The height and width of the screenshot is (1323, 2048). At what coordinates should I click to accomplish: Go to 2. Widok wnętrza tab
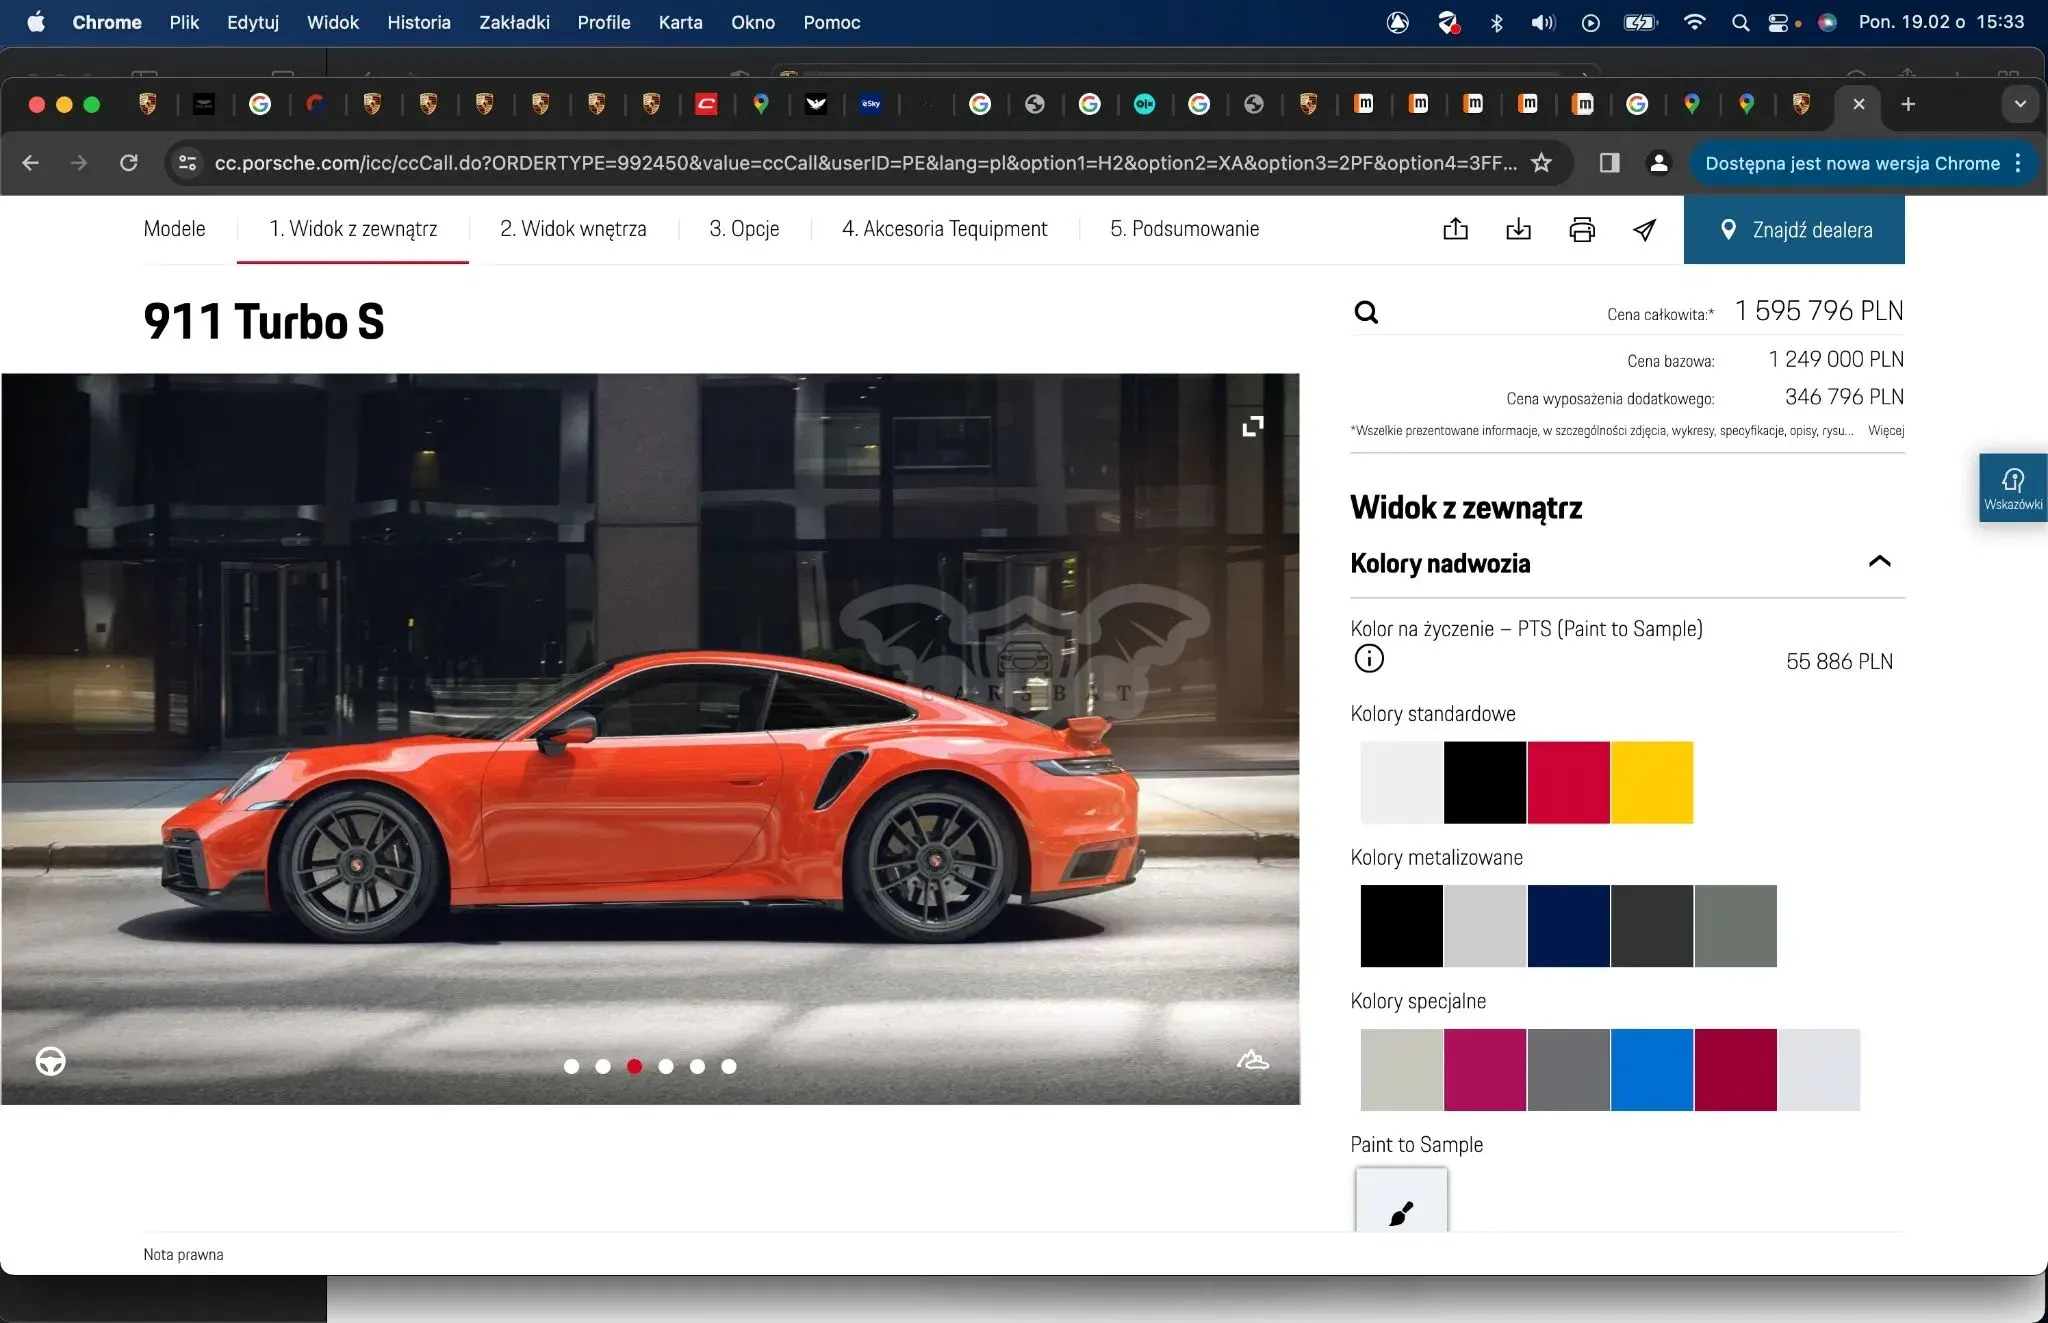(x=573, y=228)
